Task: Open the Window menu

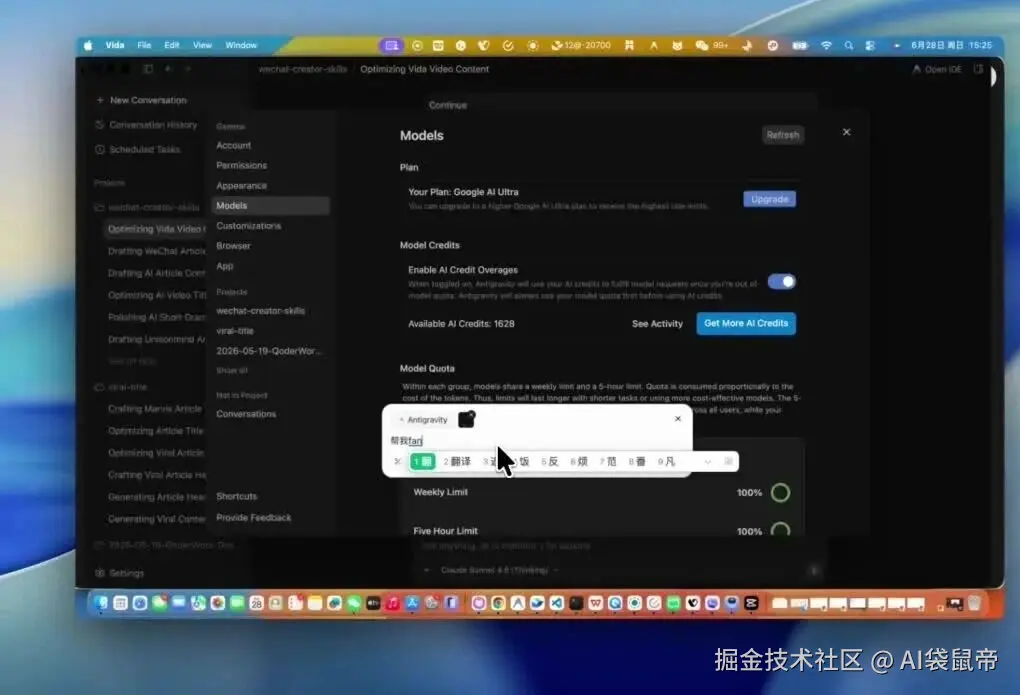Action: click(x=241, y=45)
